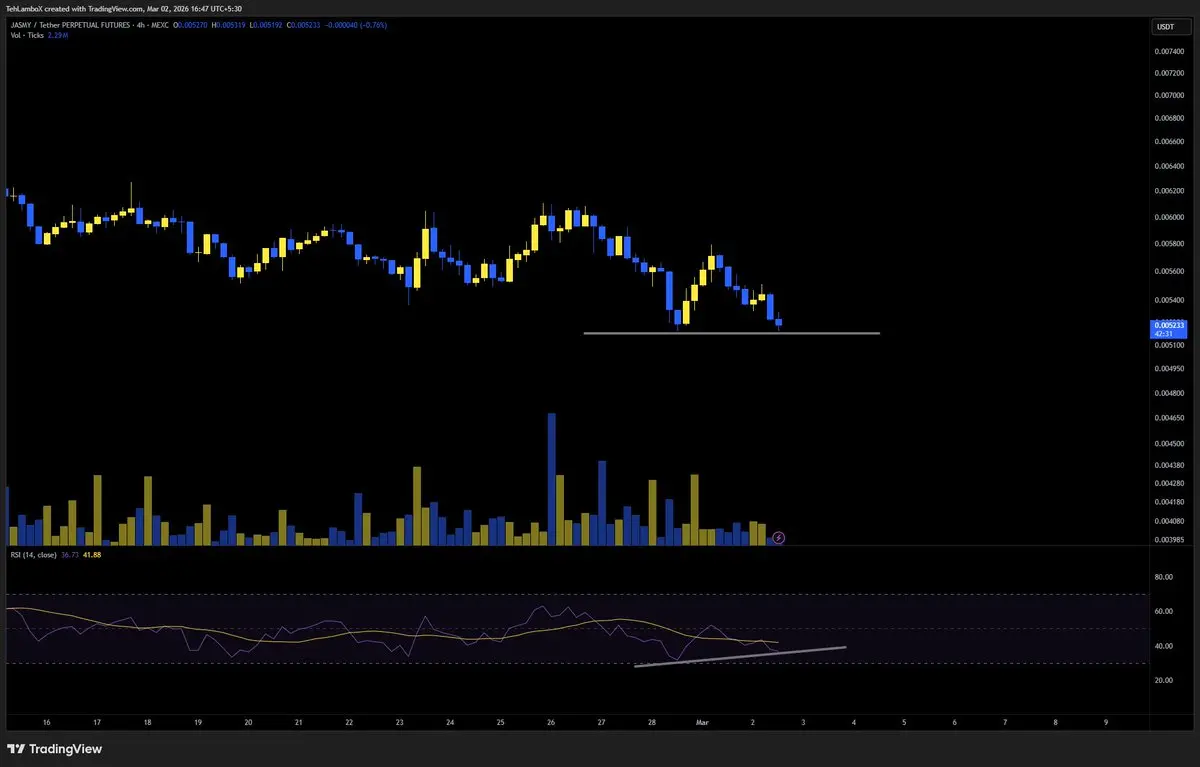Screen dimensions: 1200x767
Task: Click the 80.00 RSI axis label
Action: tap(1165, 577)
